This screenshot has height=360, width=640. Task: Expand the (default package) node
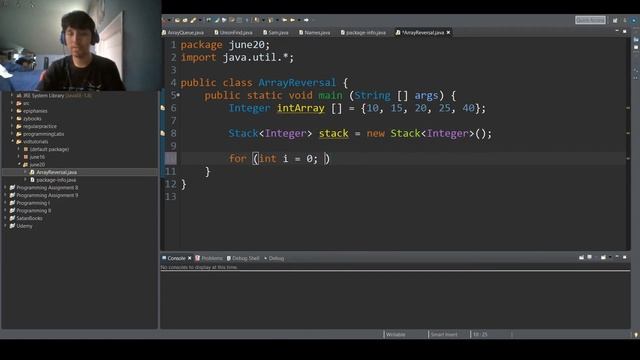pyautogui.click(x=19, y=149)
